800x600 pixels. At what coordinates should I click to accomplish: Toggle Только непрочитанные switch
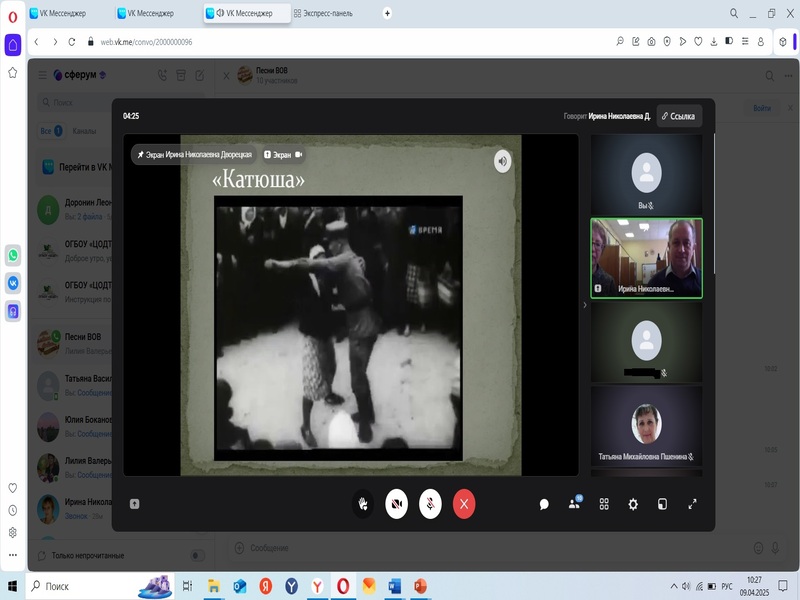pyautogui.click(x=197, y=556)
